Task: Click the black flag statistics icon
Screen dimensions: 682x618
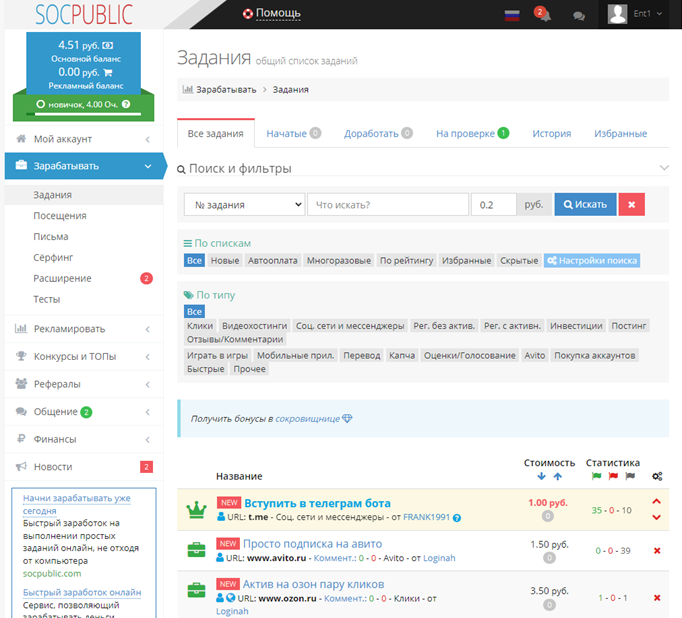Action: pyautogui.click(x=630, y=476)
